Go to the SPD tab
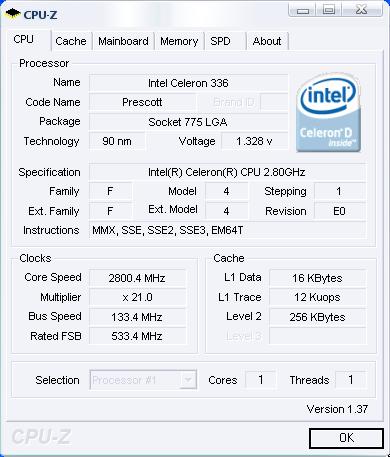The image size is (390, 457). click(x=225, y=41)
